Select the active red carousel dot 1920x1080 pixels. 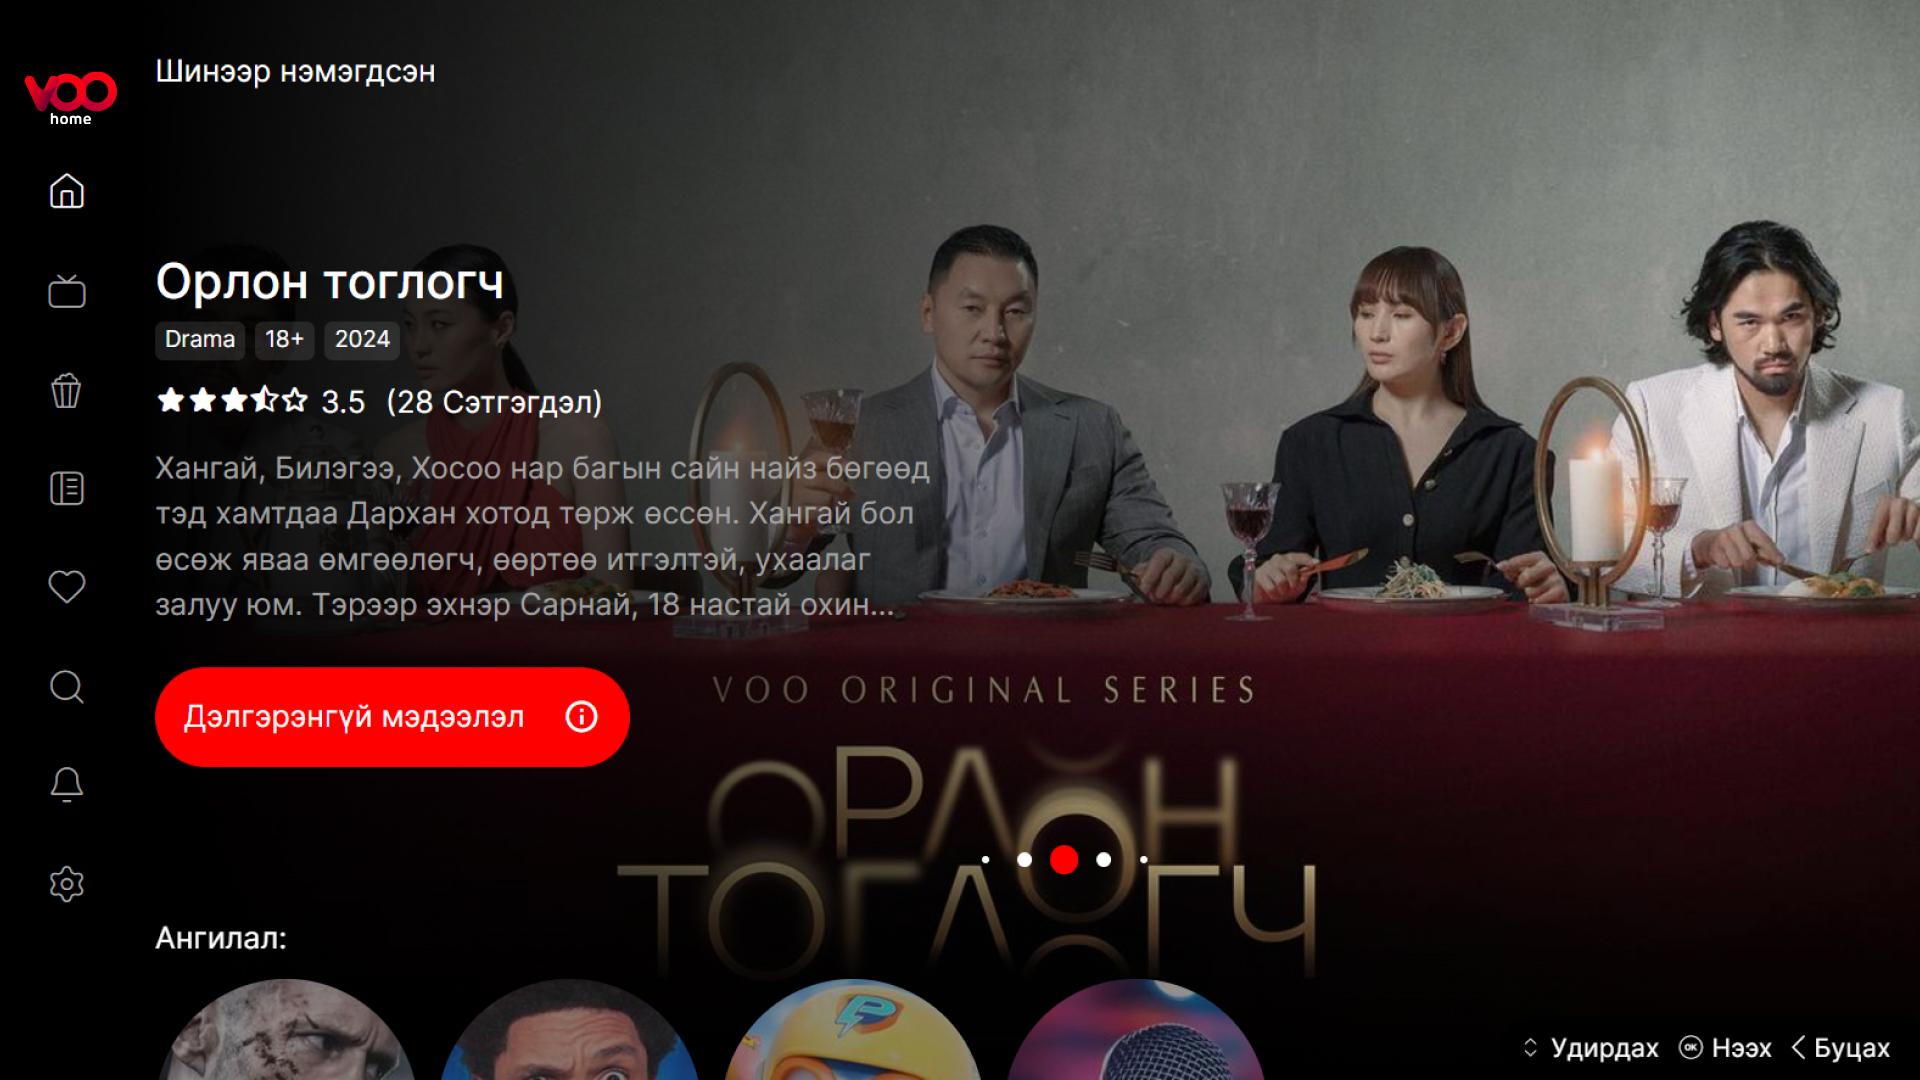point(1064,859)
